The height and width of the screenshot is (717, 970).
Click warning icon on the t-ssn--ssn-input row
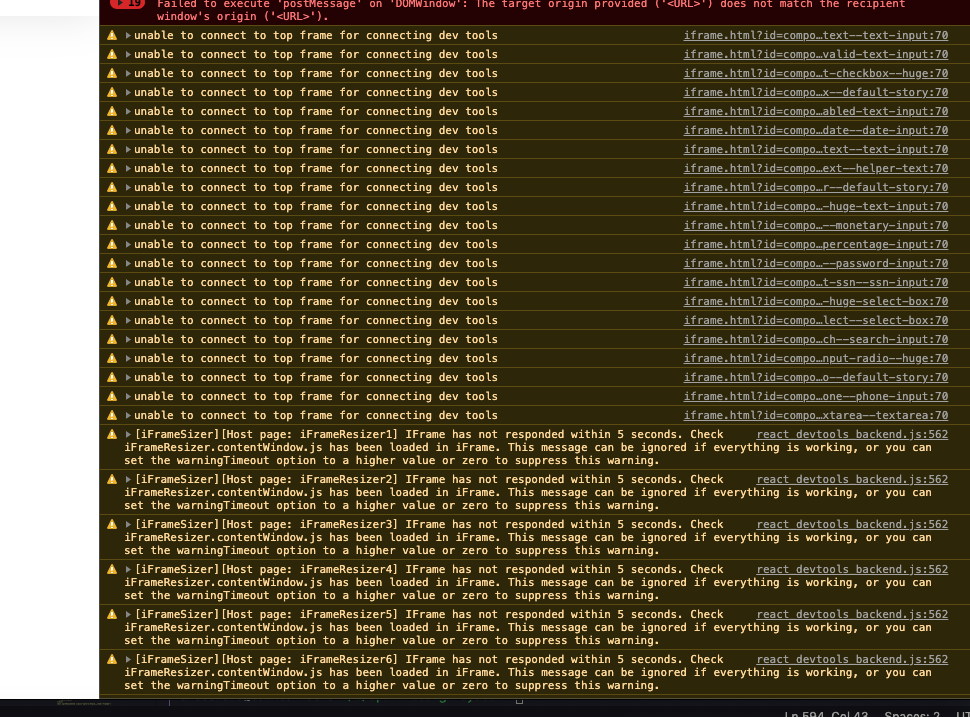coord(112,282)
